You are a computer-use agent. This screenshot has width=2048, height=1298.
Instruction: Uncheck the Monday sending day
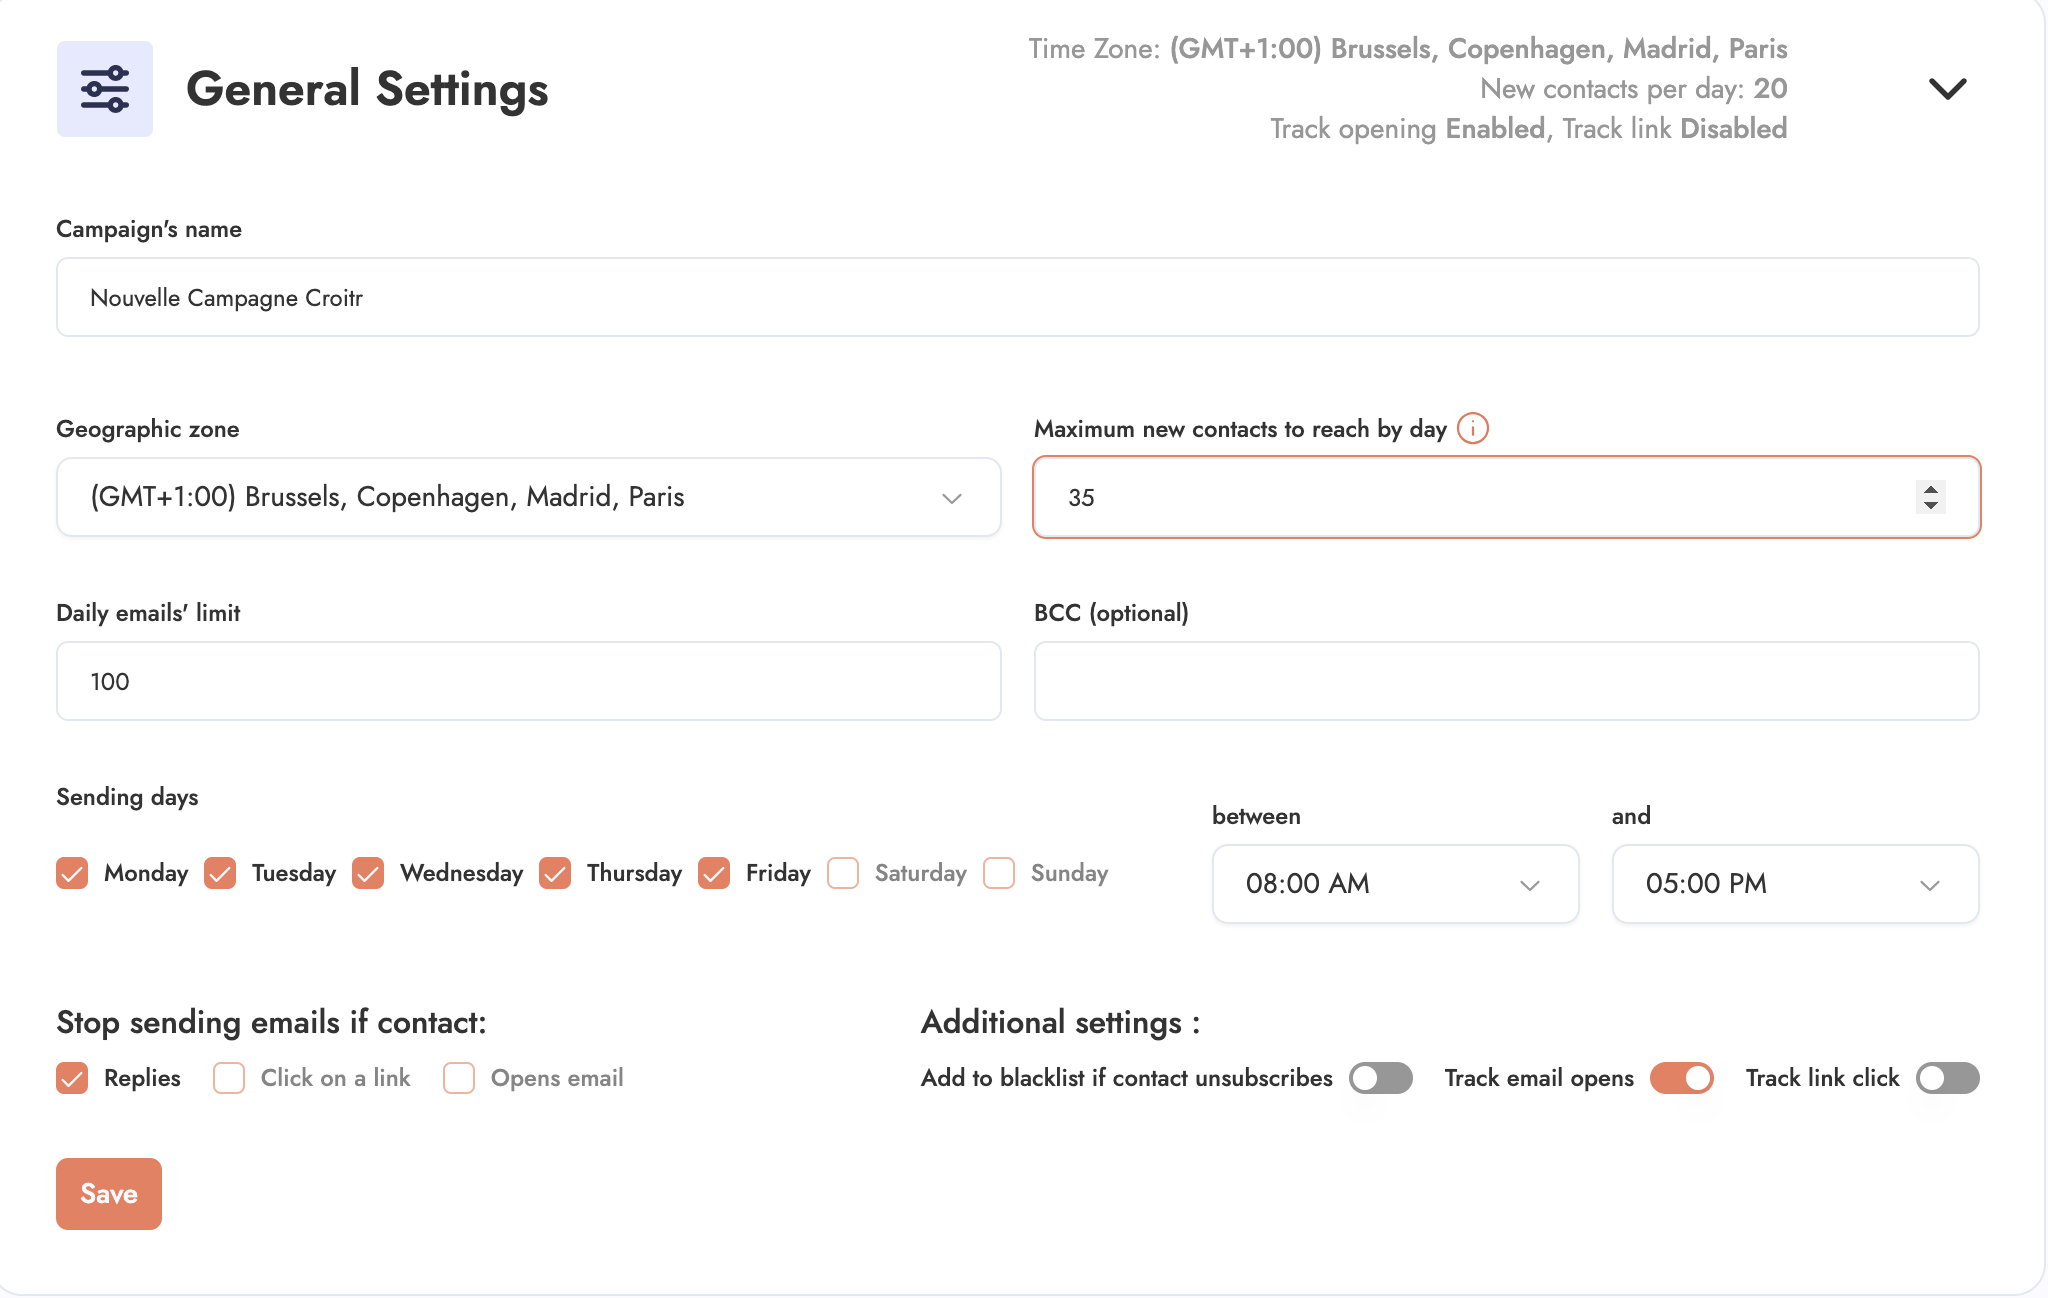point(72,873)
